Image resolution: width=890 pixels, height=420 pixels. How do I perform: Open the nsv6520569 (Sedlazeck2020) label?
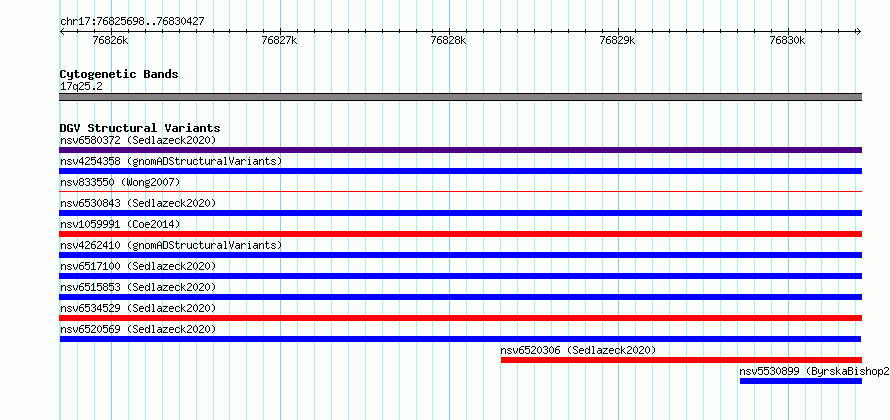click(x=138, y=329)
